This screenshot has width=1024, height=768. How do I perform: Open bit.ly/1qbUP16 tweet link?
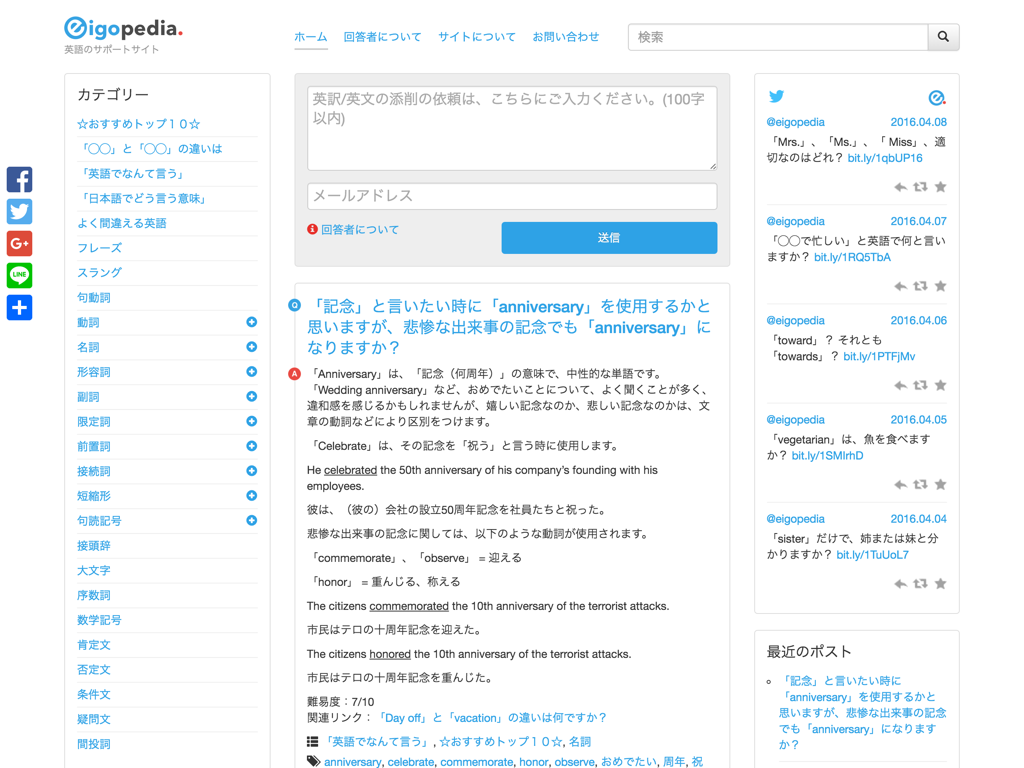885,158
